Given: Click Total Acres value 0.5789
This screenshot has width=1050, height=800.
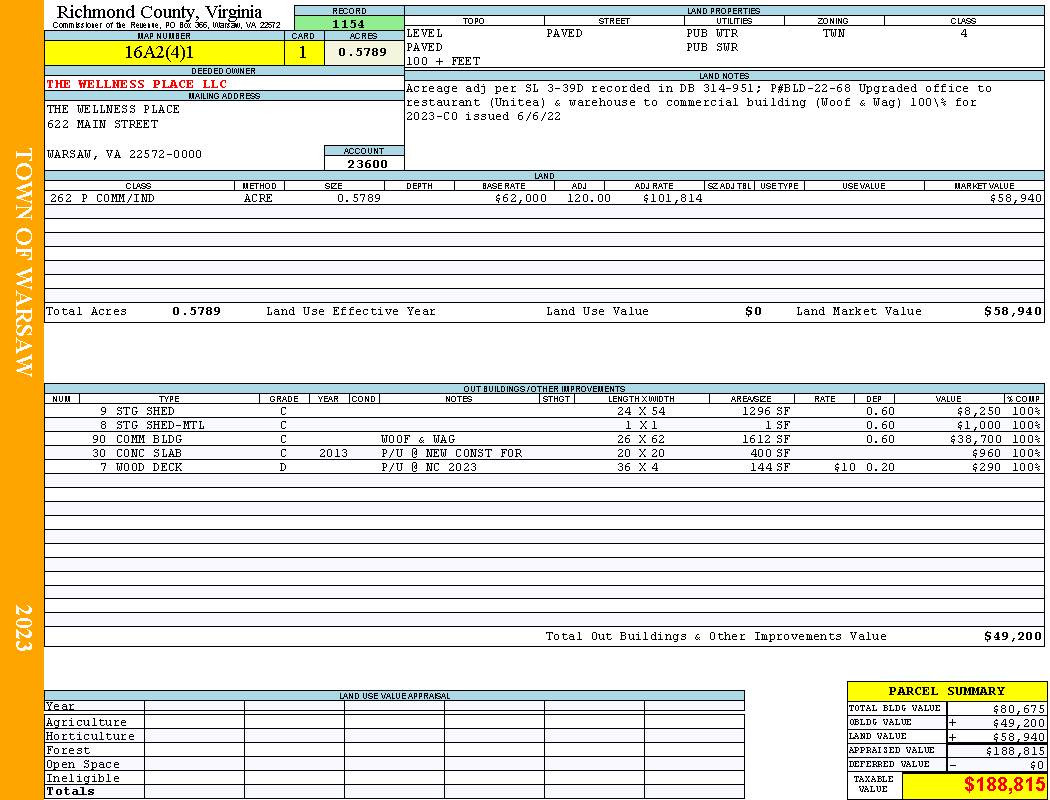Looking at the screenshot, I should click(196, 311).
